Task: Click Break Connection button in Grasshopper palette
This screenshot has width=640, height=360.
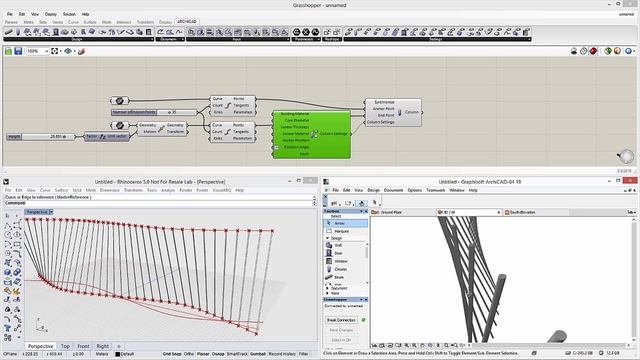Action: click(341, 320)
